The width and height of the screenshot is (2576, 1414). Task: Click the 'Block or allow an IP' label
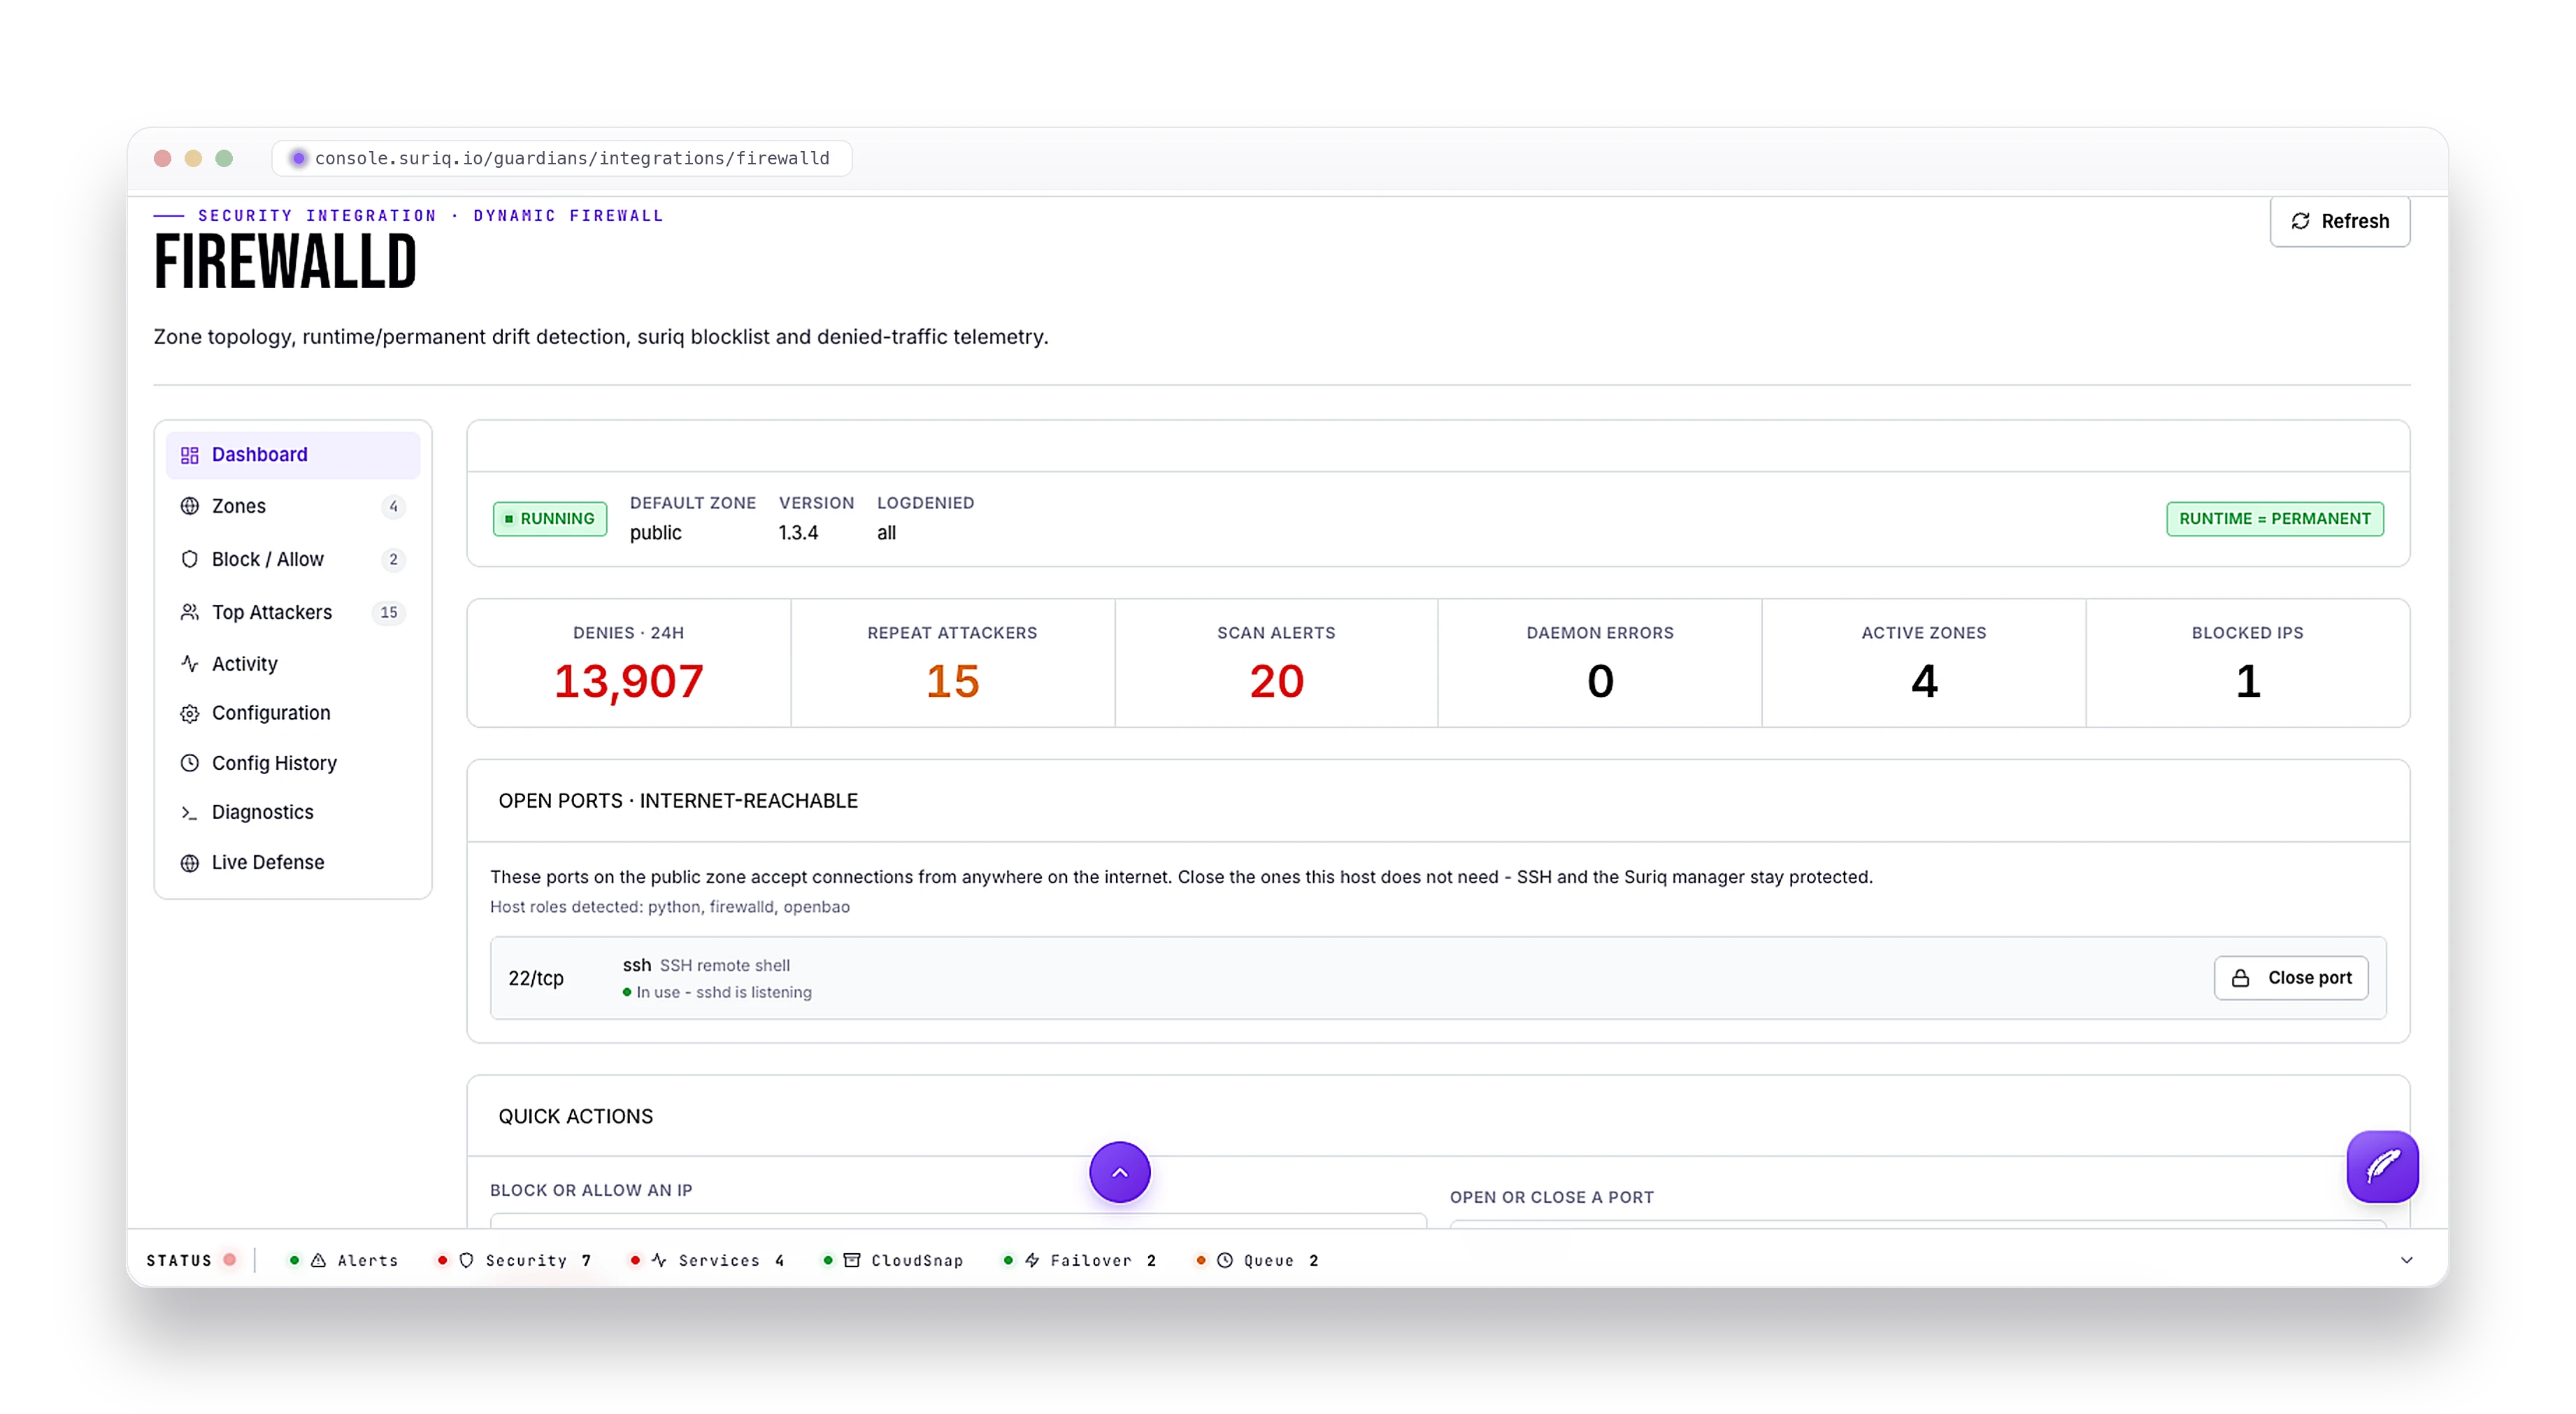(x=591, y=1190)
